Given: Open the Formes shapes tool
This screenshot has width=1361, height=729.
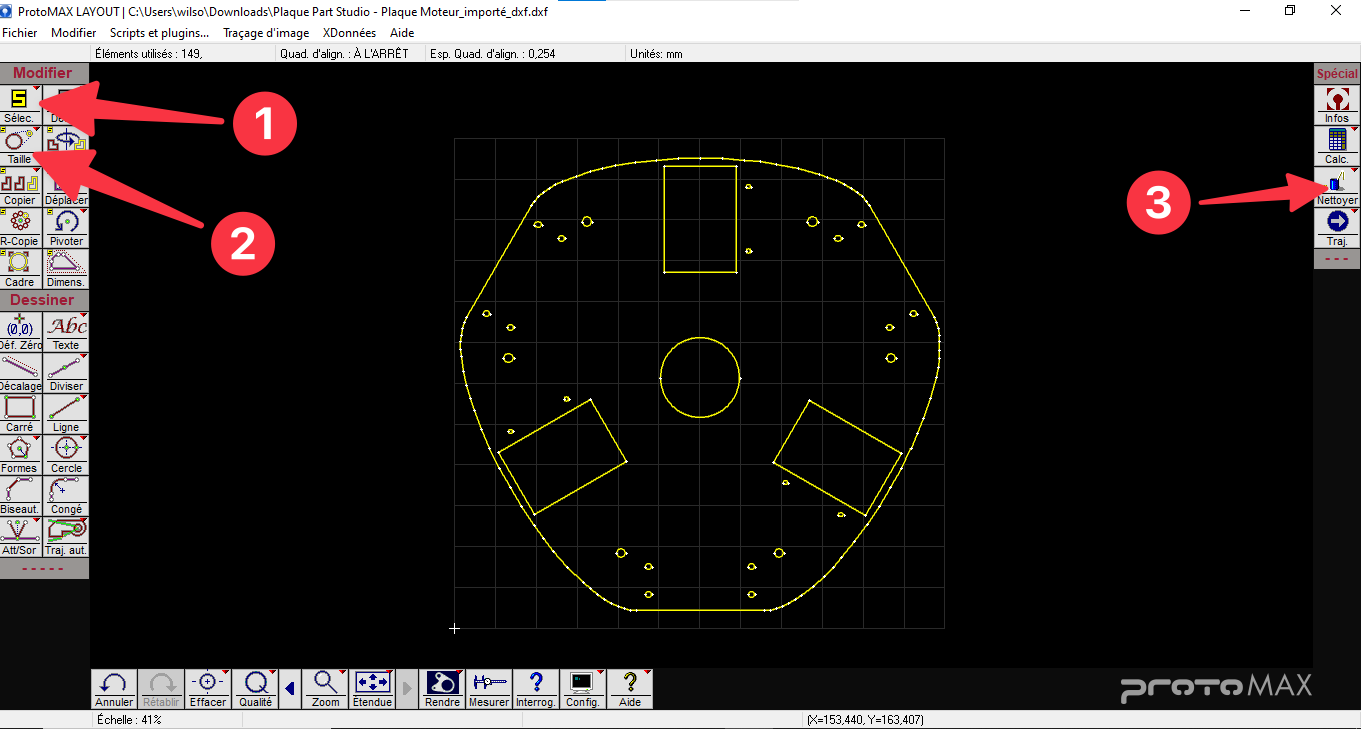Looking at the screenshot, I should [x=22, y=455].
